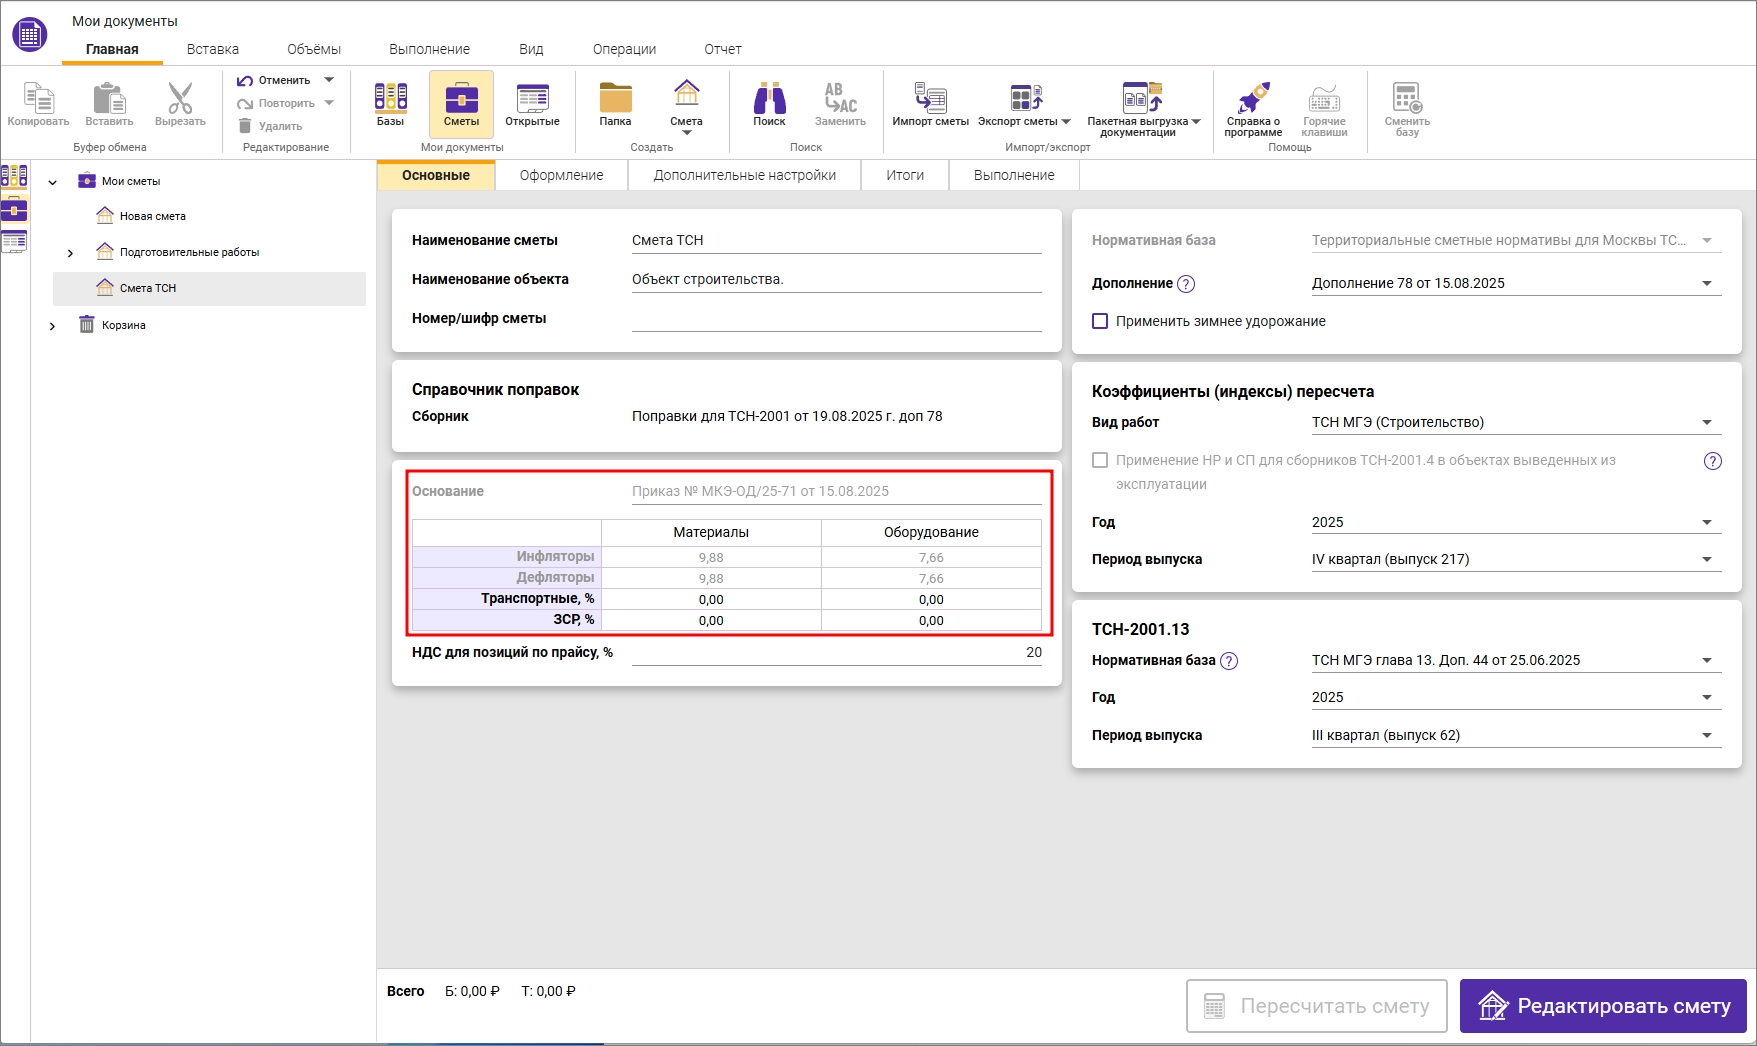This screenshot has height=1046, width=1757.
Task: Open the Вид работ dropdown
Action: 1707,423
